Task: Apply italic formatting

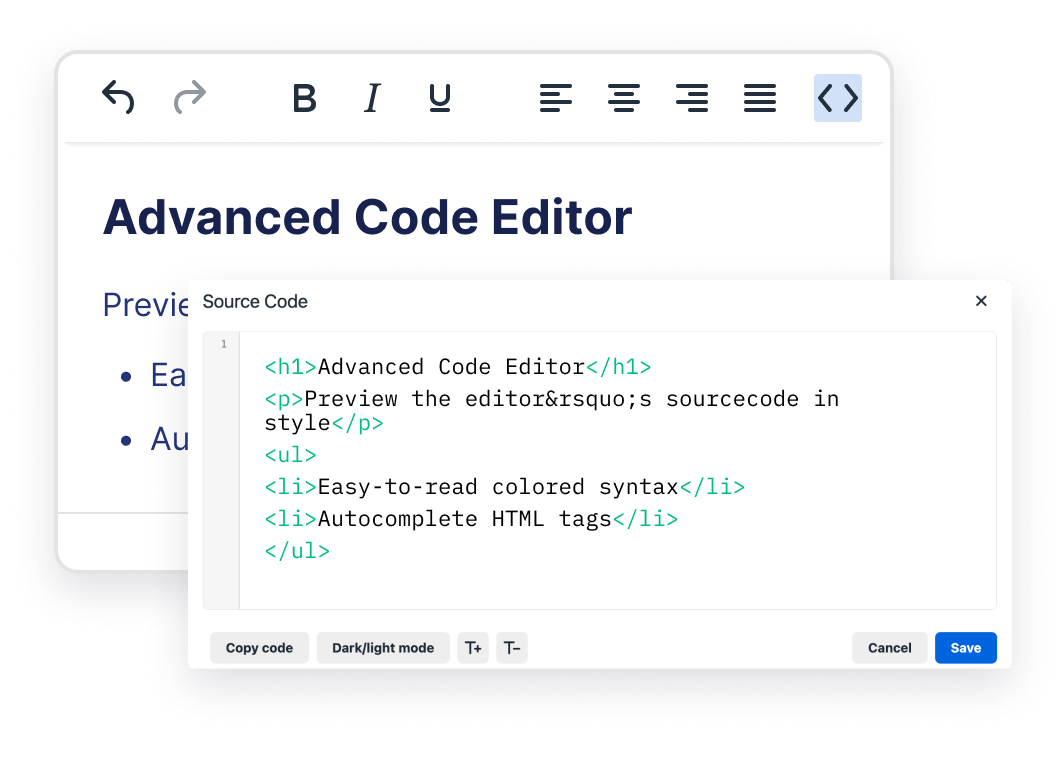Action: click(x=371, y=98)
